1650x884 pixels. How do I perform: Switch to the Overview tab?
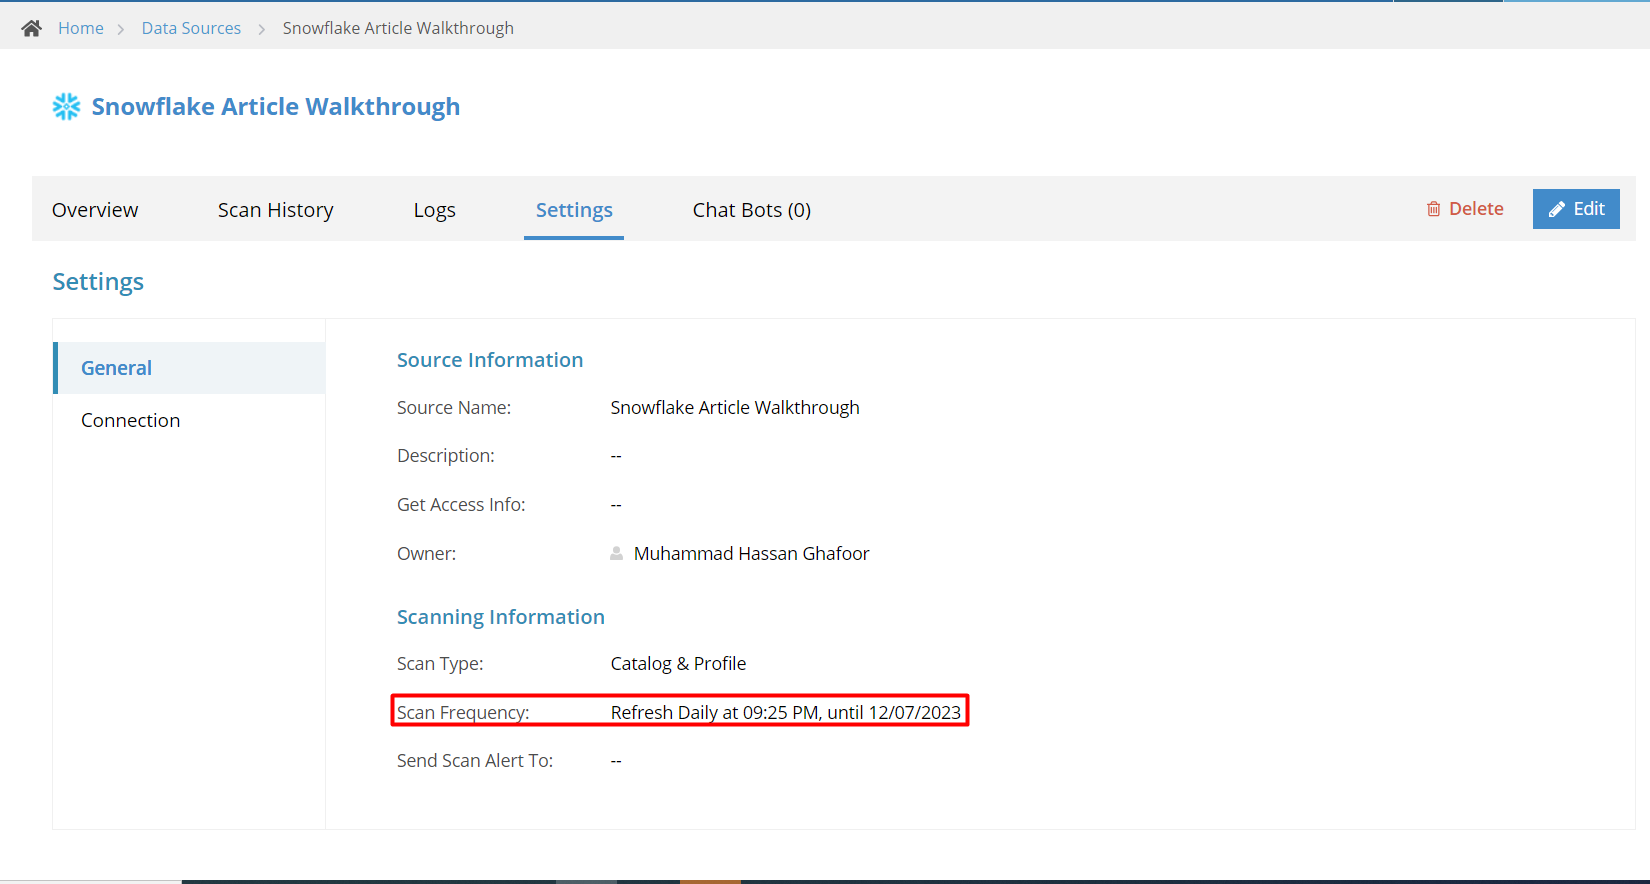(95, 210)
